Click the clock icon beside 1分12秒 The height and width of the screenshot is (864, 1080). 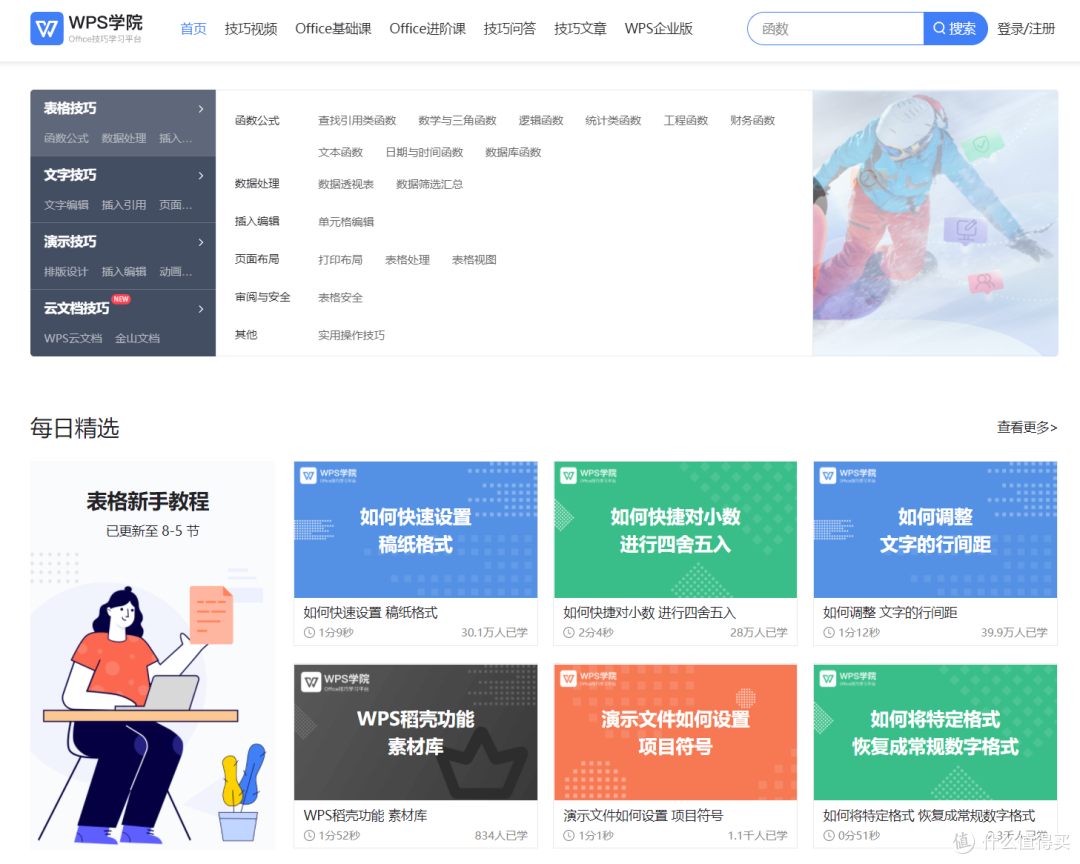click(x=829, y=632)
